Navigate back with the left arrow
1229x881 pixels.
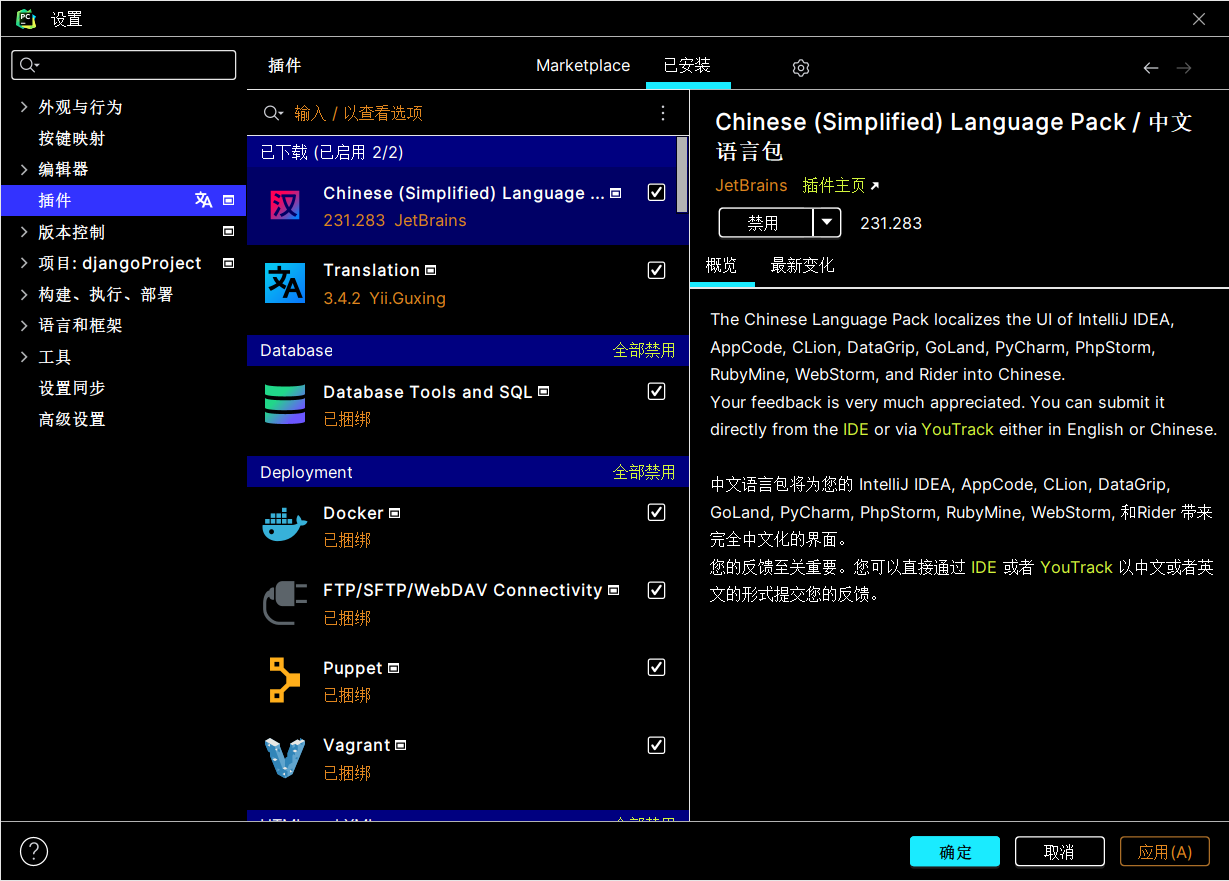click(1151, 68)
